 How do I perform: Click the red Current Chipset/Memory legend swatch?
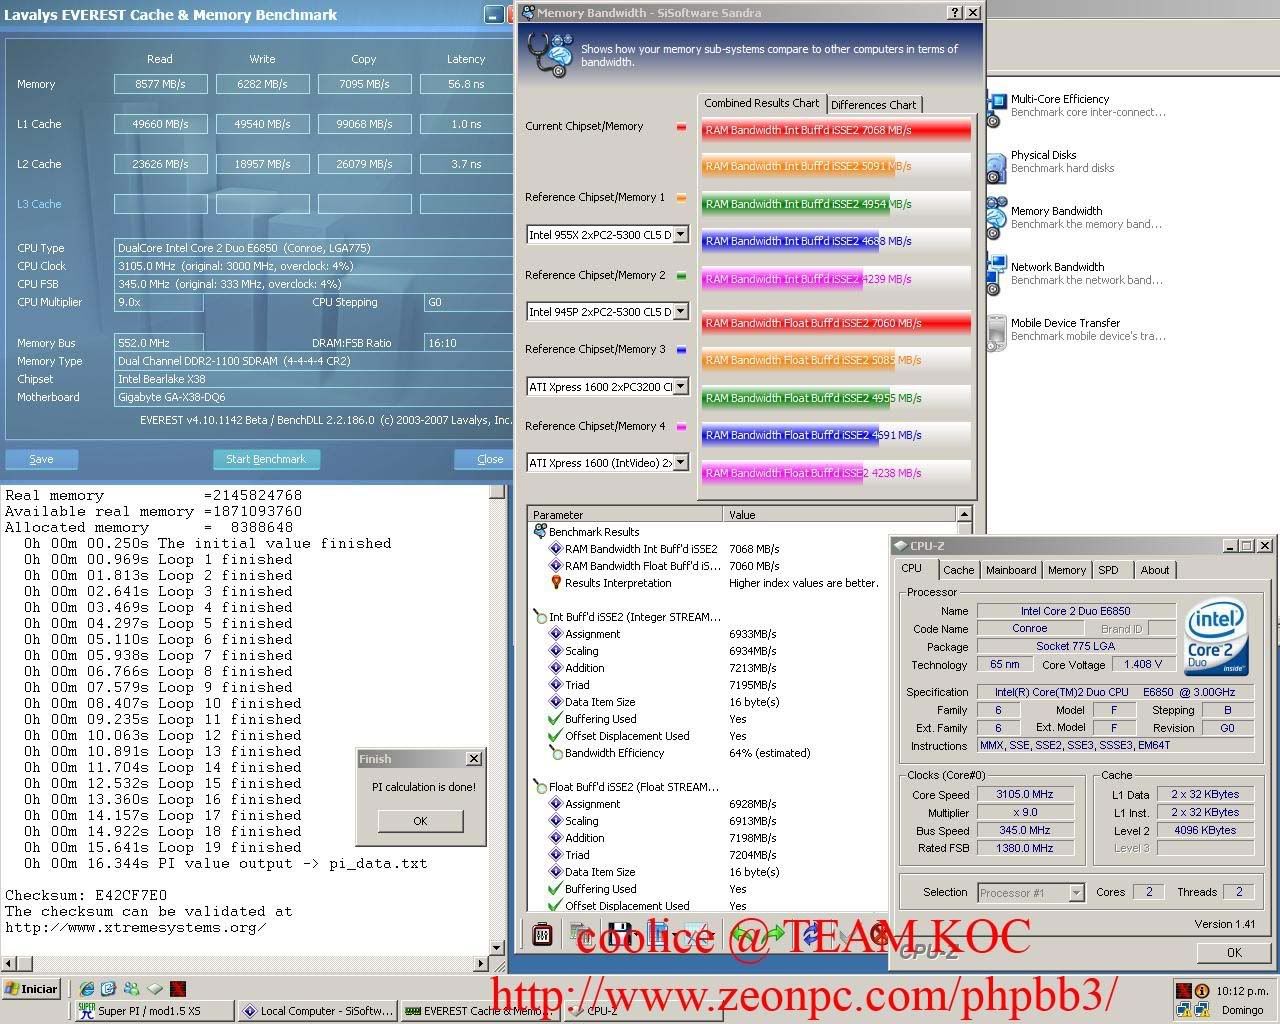tap(682, 127)
